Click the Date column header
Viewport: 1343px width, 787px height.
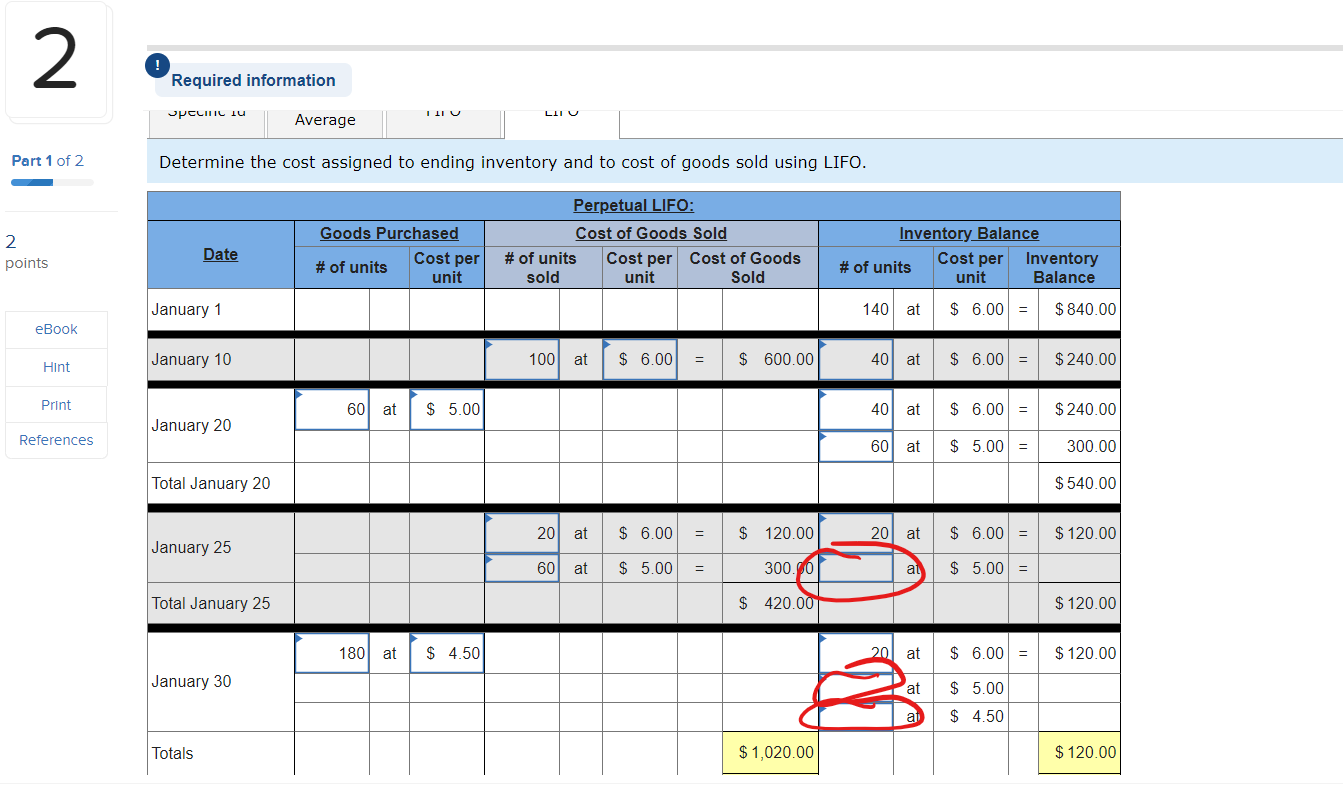click(x=220, y=254)
